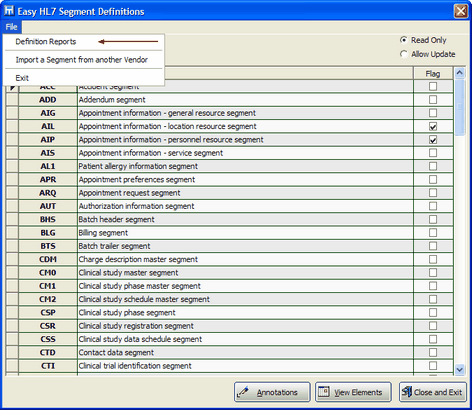Select the BLG segment code cell

[48, 233]
